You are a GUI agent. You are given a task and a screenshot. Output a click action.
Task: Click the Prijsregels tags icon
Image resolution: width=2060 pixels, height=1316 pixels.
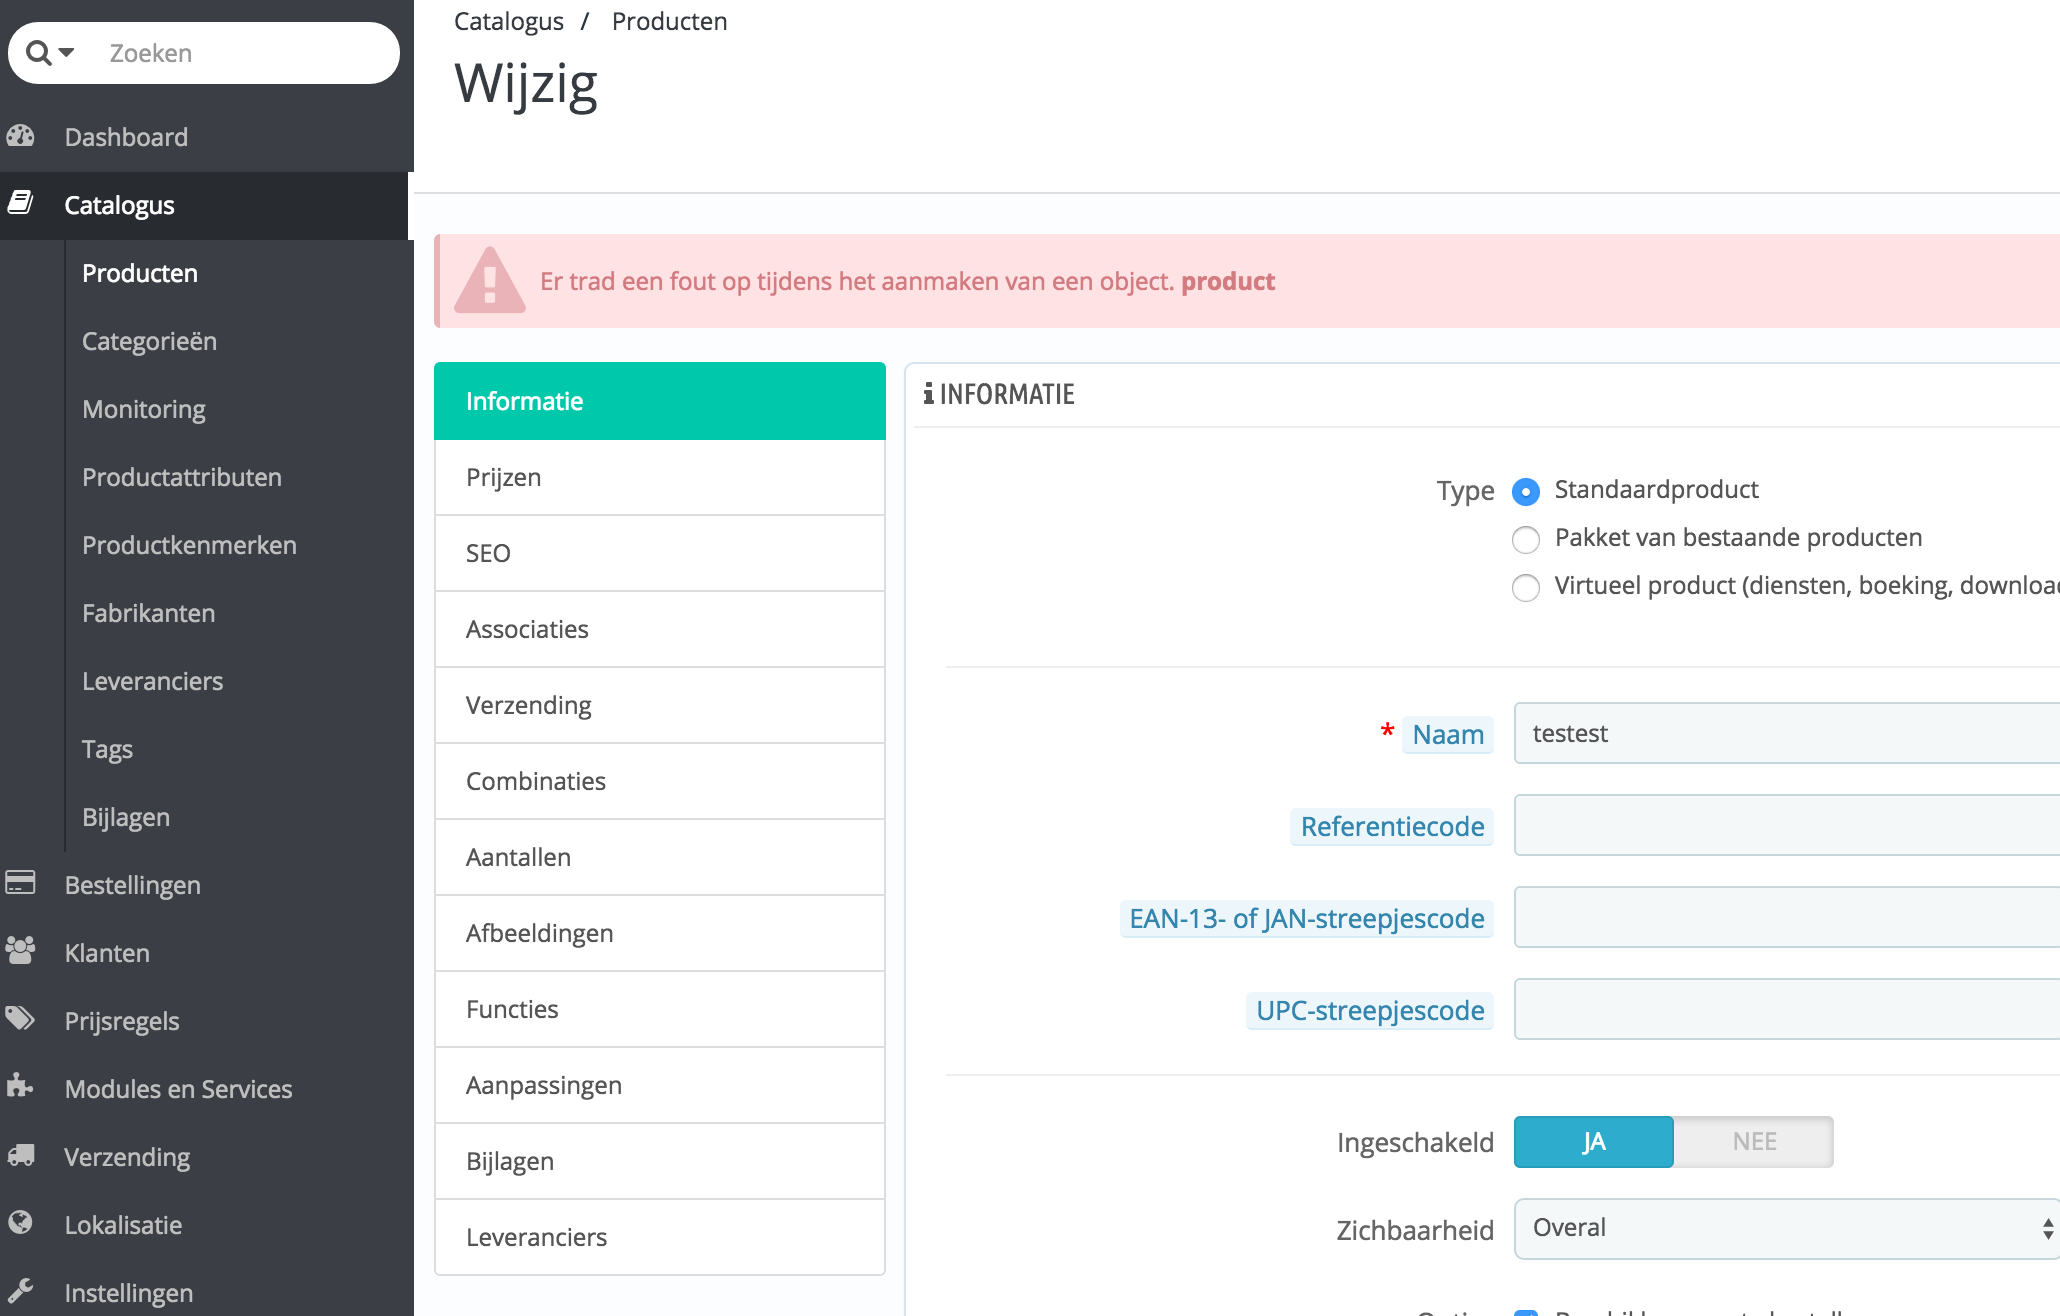(x=20, y=1018)
